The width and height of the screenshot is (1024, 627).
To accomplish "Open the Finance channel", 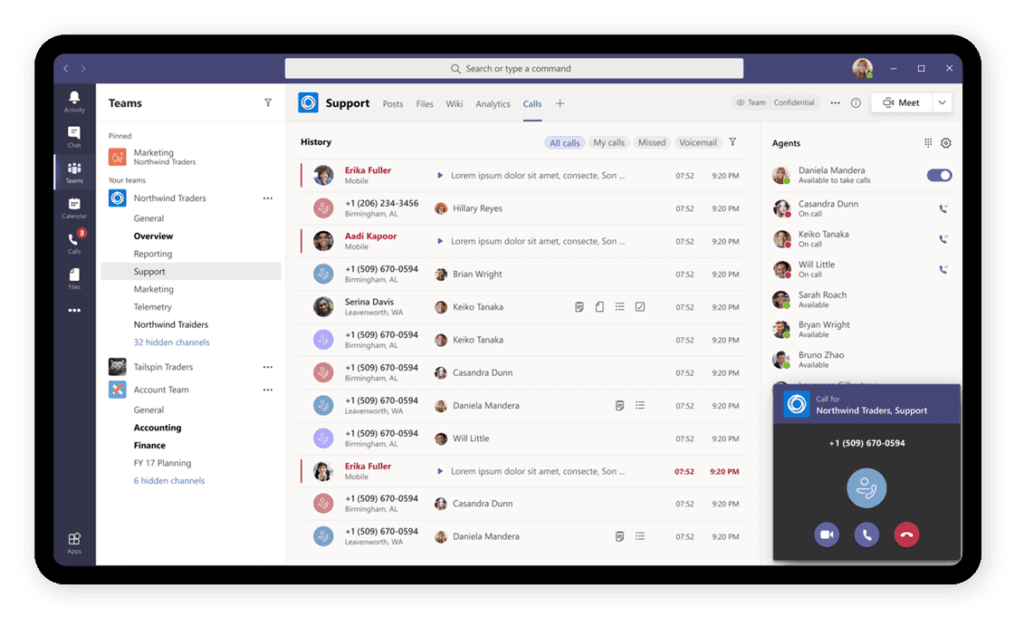I will coord(150,445).
